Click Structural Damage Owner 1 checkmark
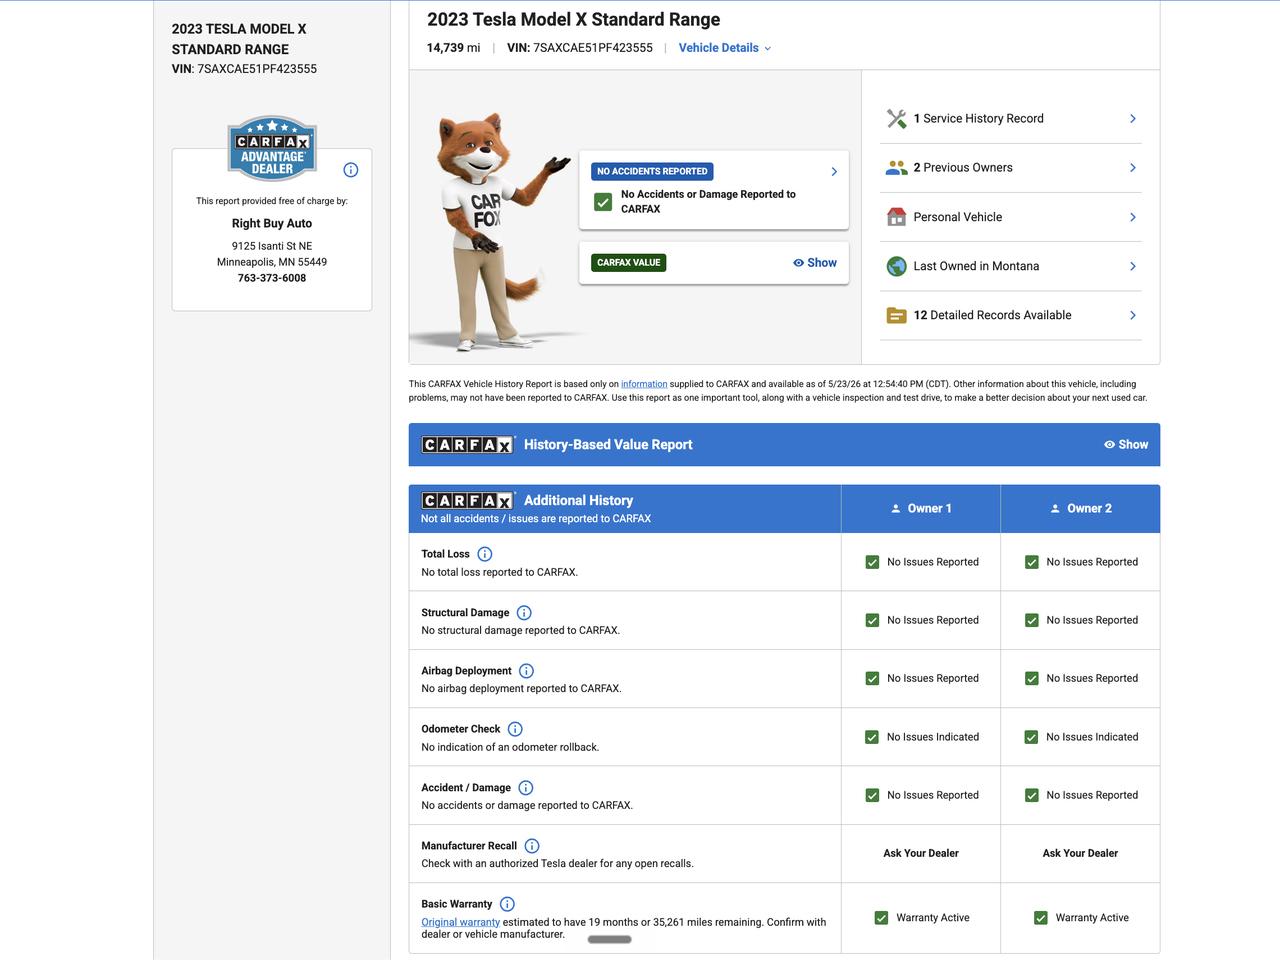 (872, 620)
